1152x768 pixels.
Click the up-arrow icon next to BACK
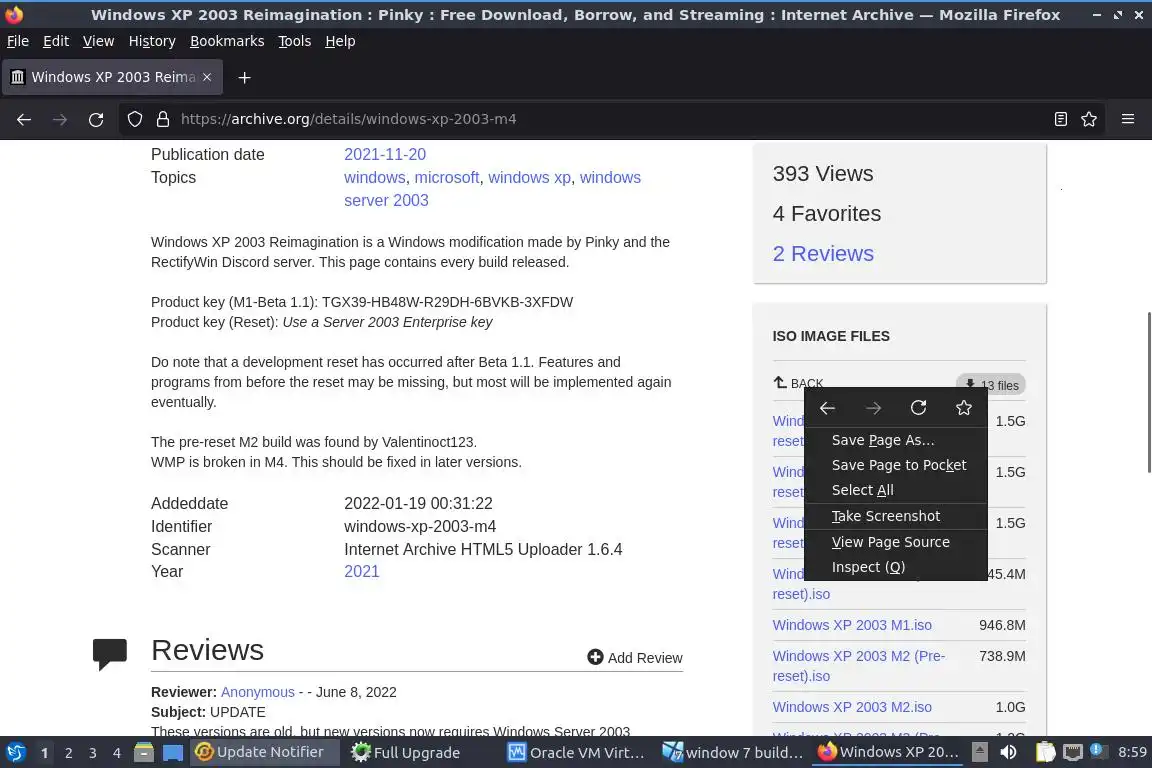point(780,382)
